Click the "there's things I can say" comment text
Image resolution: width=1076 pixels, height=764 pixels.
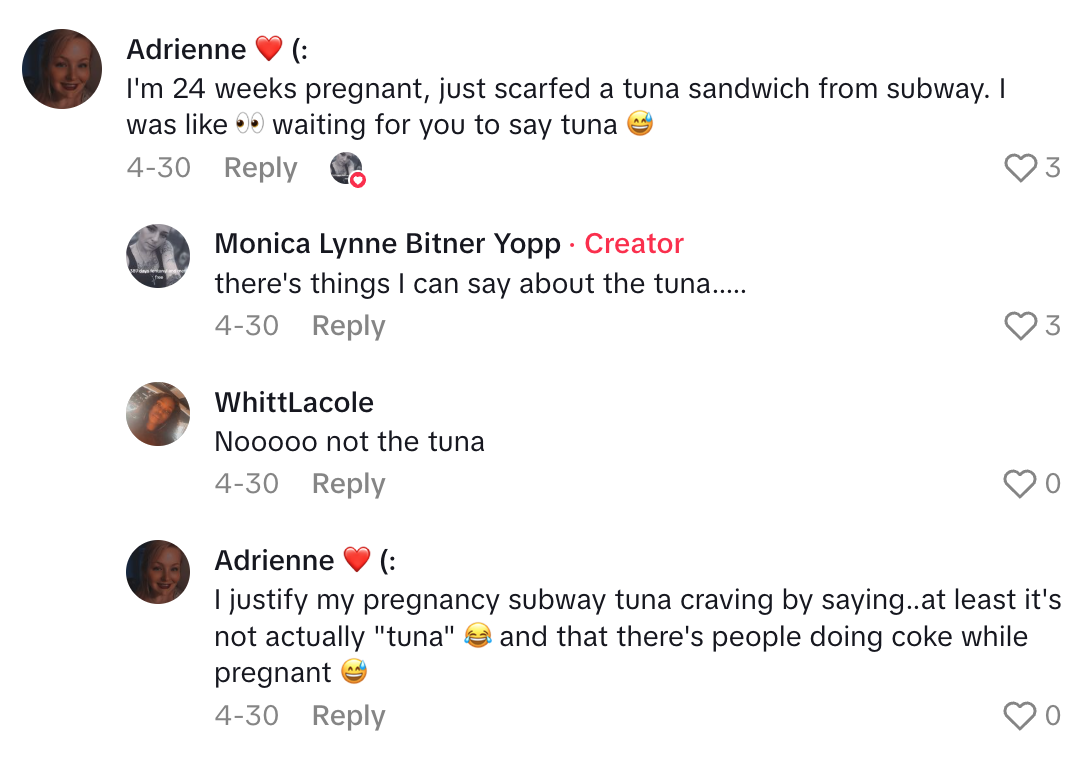click(480, 284)
